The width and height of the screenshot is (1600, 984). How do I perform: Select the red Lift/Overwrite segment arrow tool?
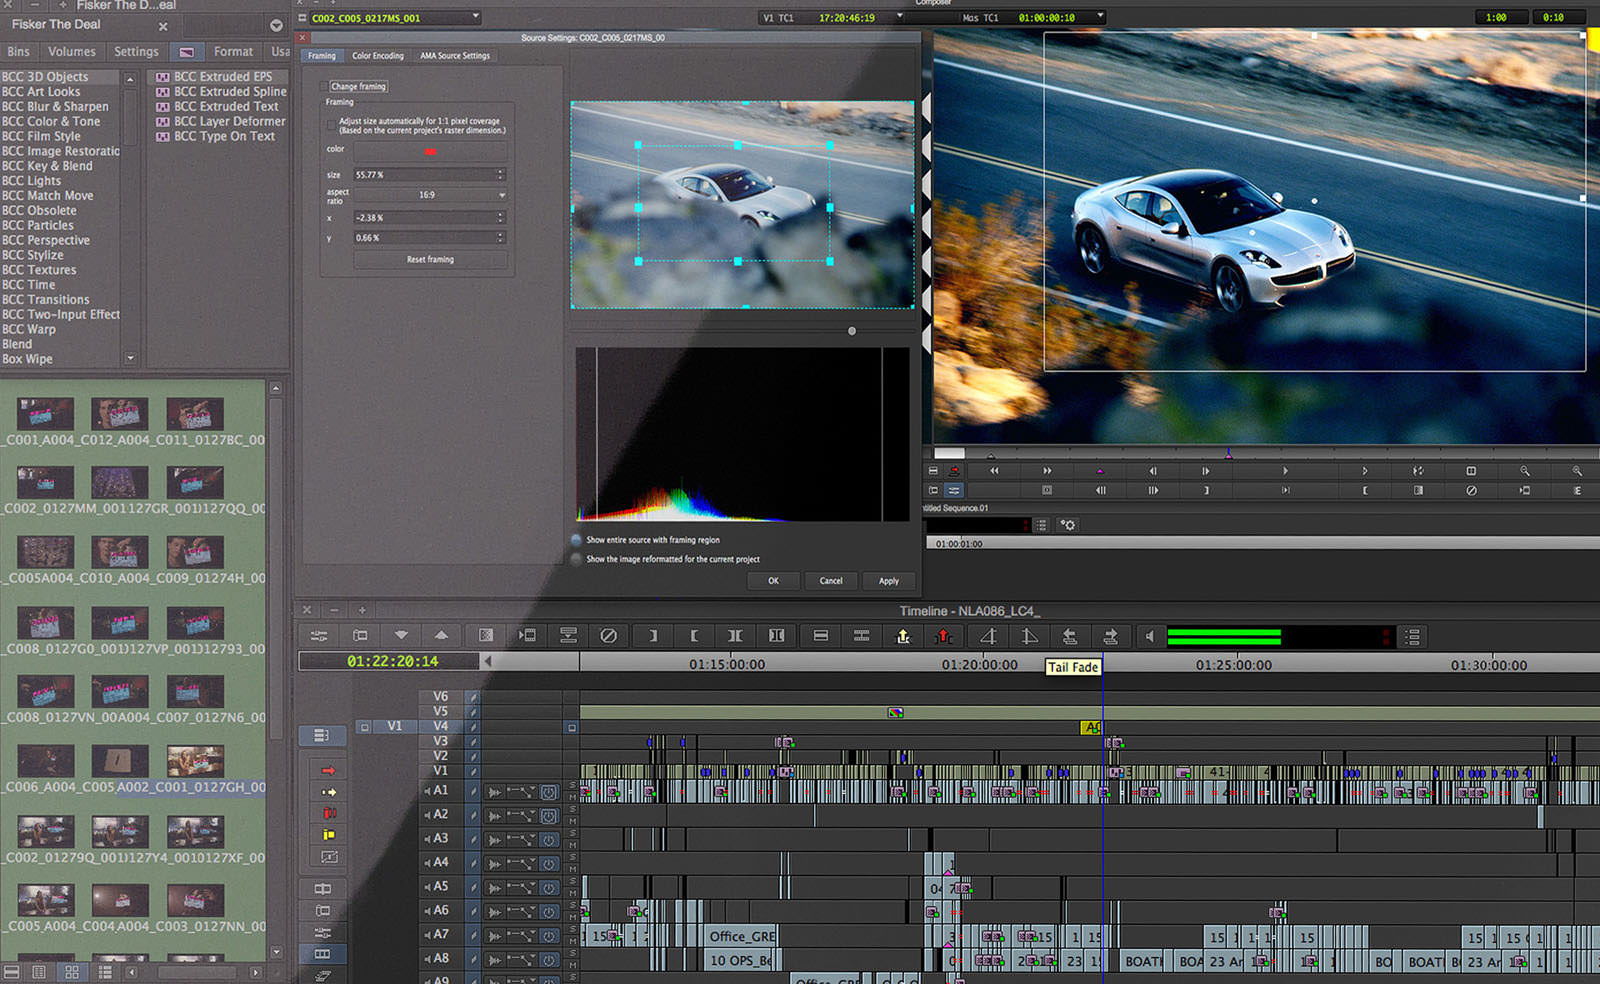tap(328, 771)
